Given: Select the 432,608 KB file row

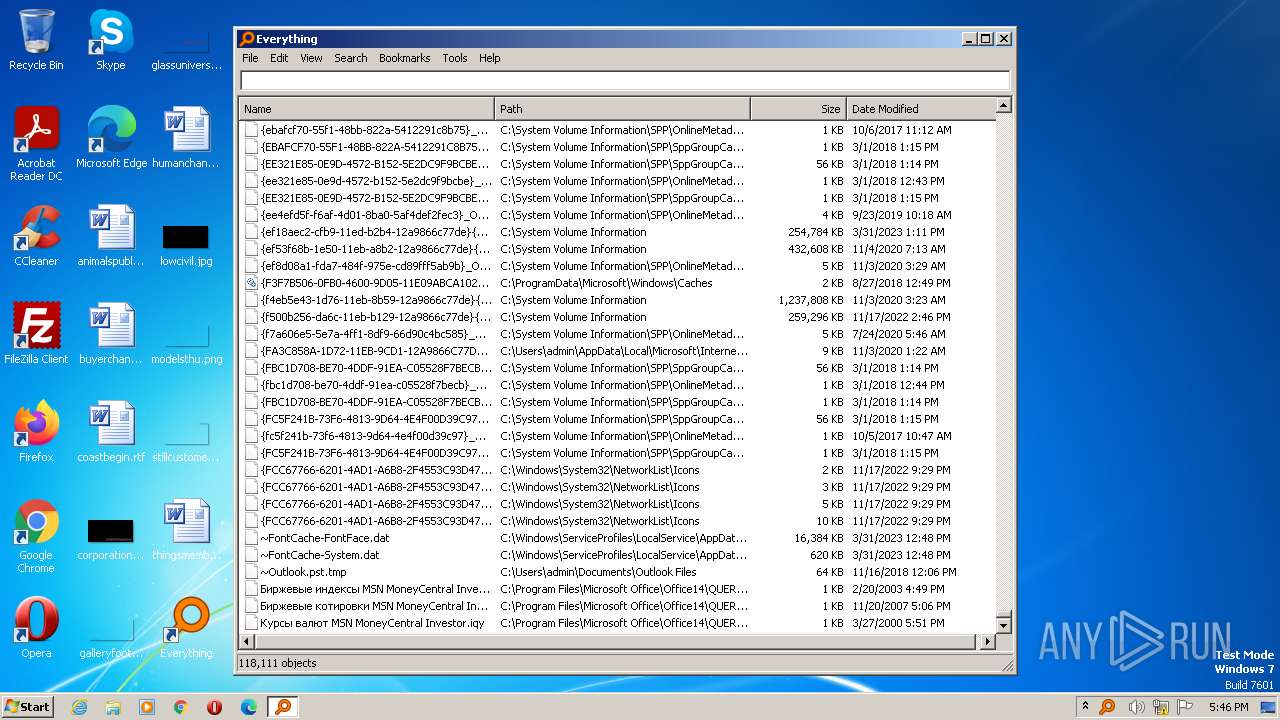Looking at the screenshot, I should click(617, 249).
